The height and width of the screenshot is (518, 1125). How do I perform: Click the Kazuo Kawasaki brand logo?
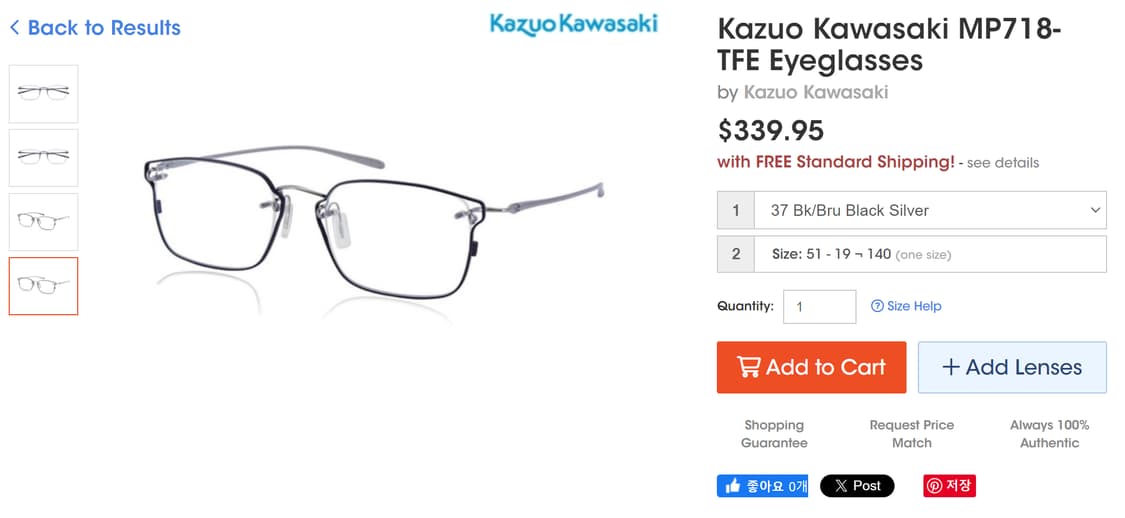(573, 23)
